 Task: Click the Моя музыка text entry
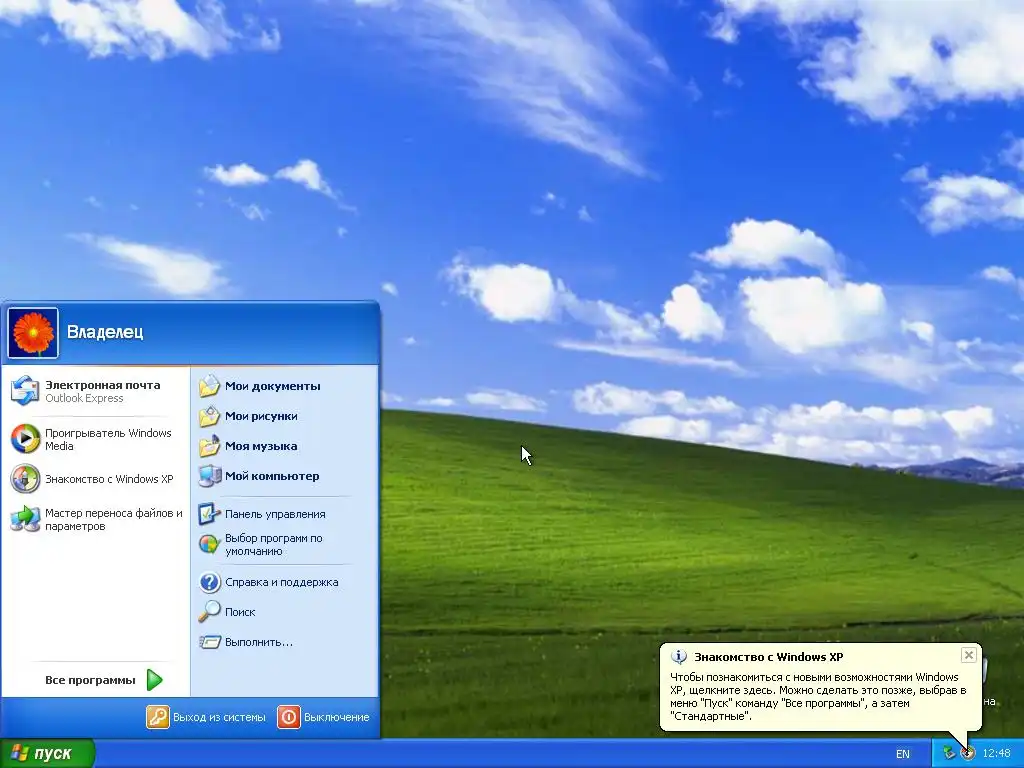(261, 446)
